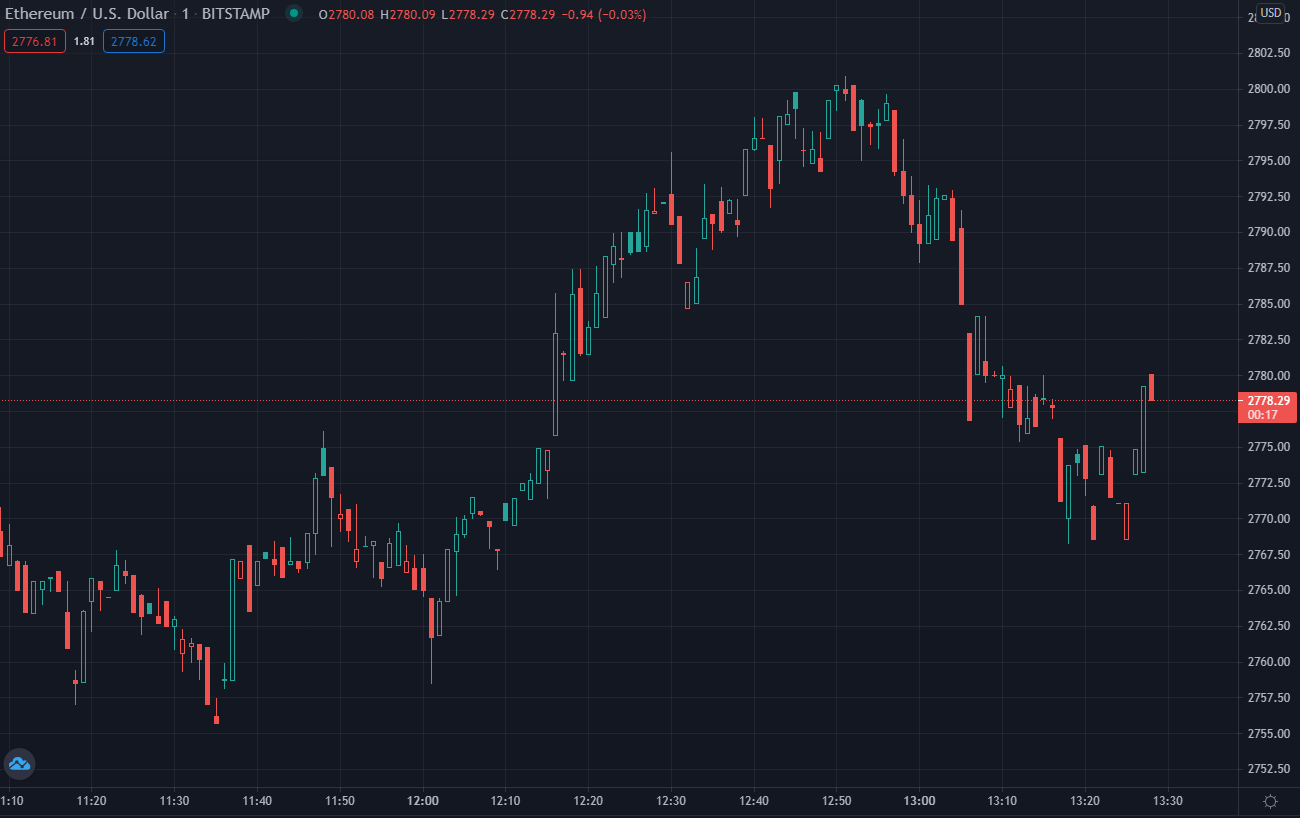This screenshot has height=818, width=1300.
Task: Click the 11:20 time axis label
Action: coord(91,801)
